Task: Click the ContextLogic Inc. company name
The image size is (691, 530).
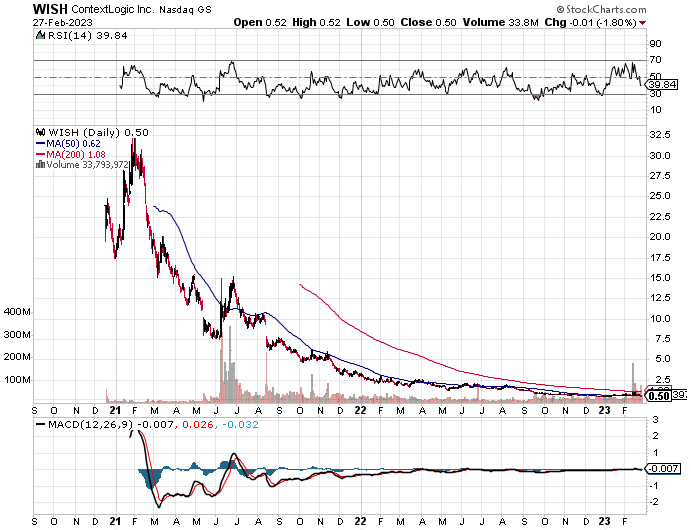Action: (113, 9)
